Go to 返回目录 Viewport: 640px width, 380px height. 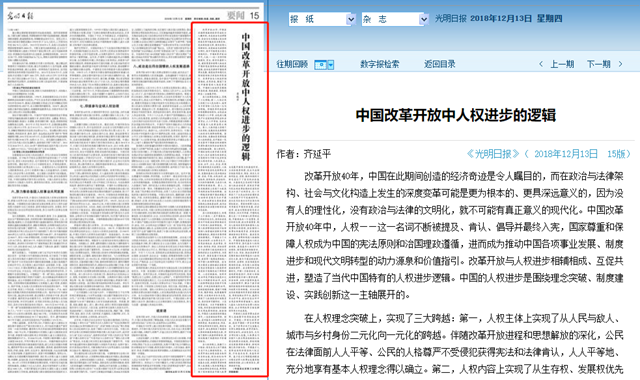[440, 64]
